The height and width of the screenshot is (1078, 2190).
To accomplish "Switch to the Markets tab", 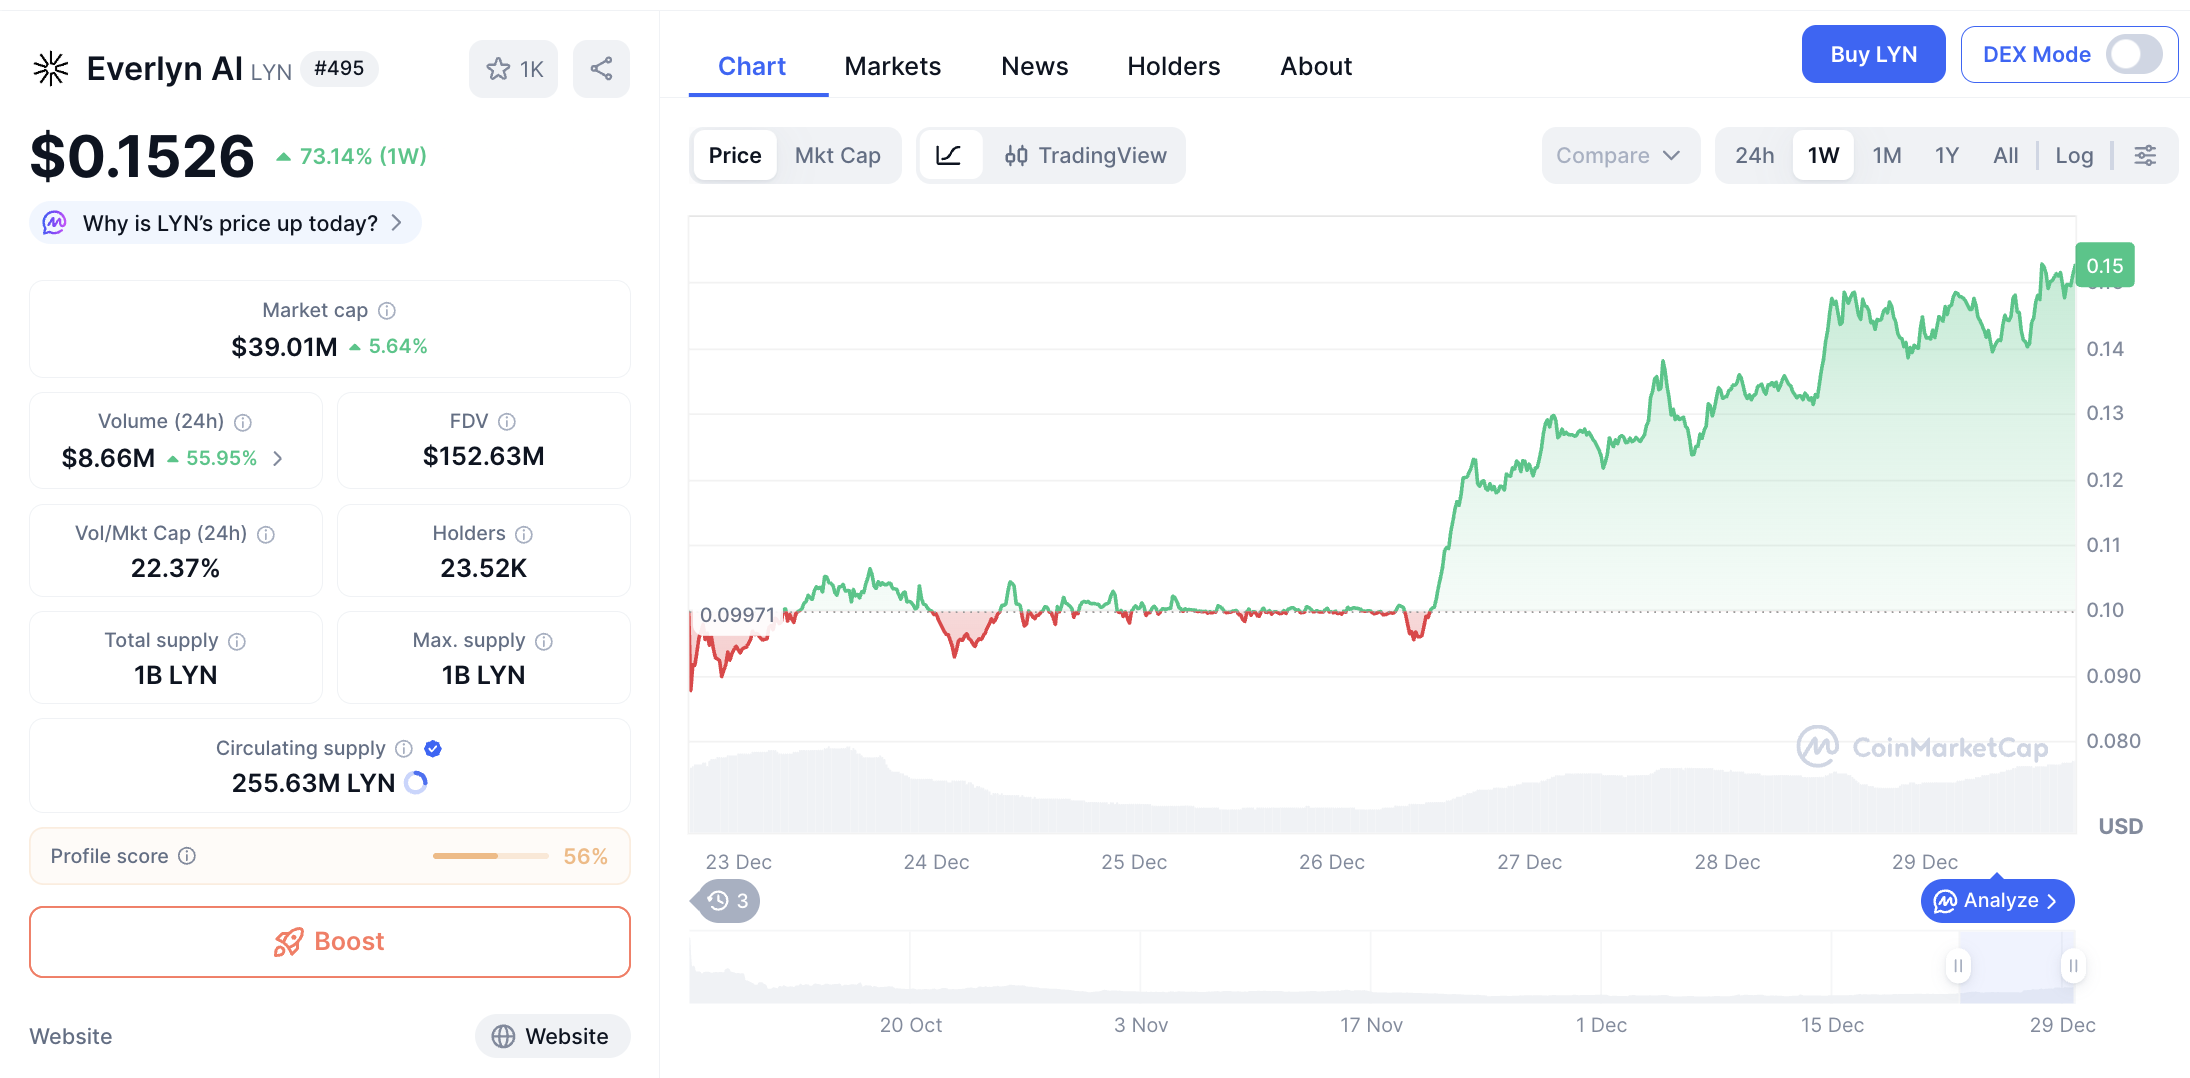I will coord(892,66).
